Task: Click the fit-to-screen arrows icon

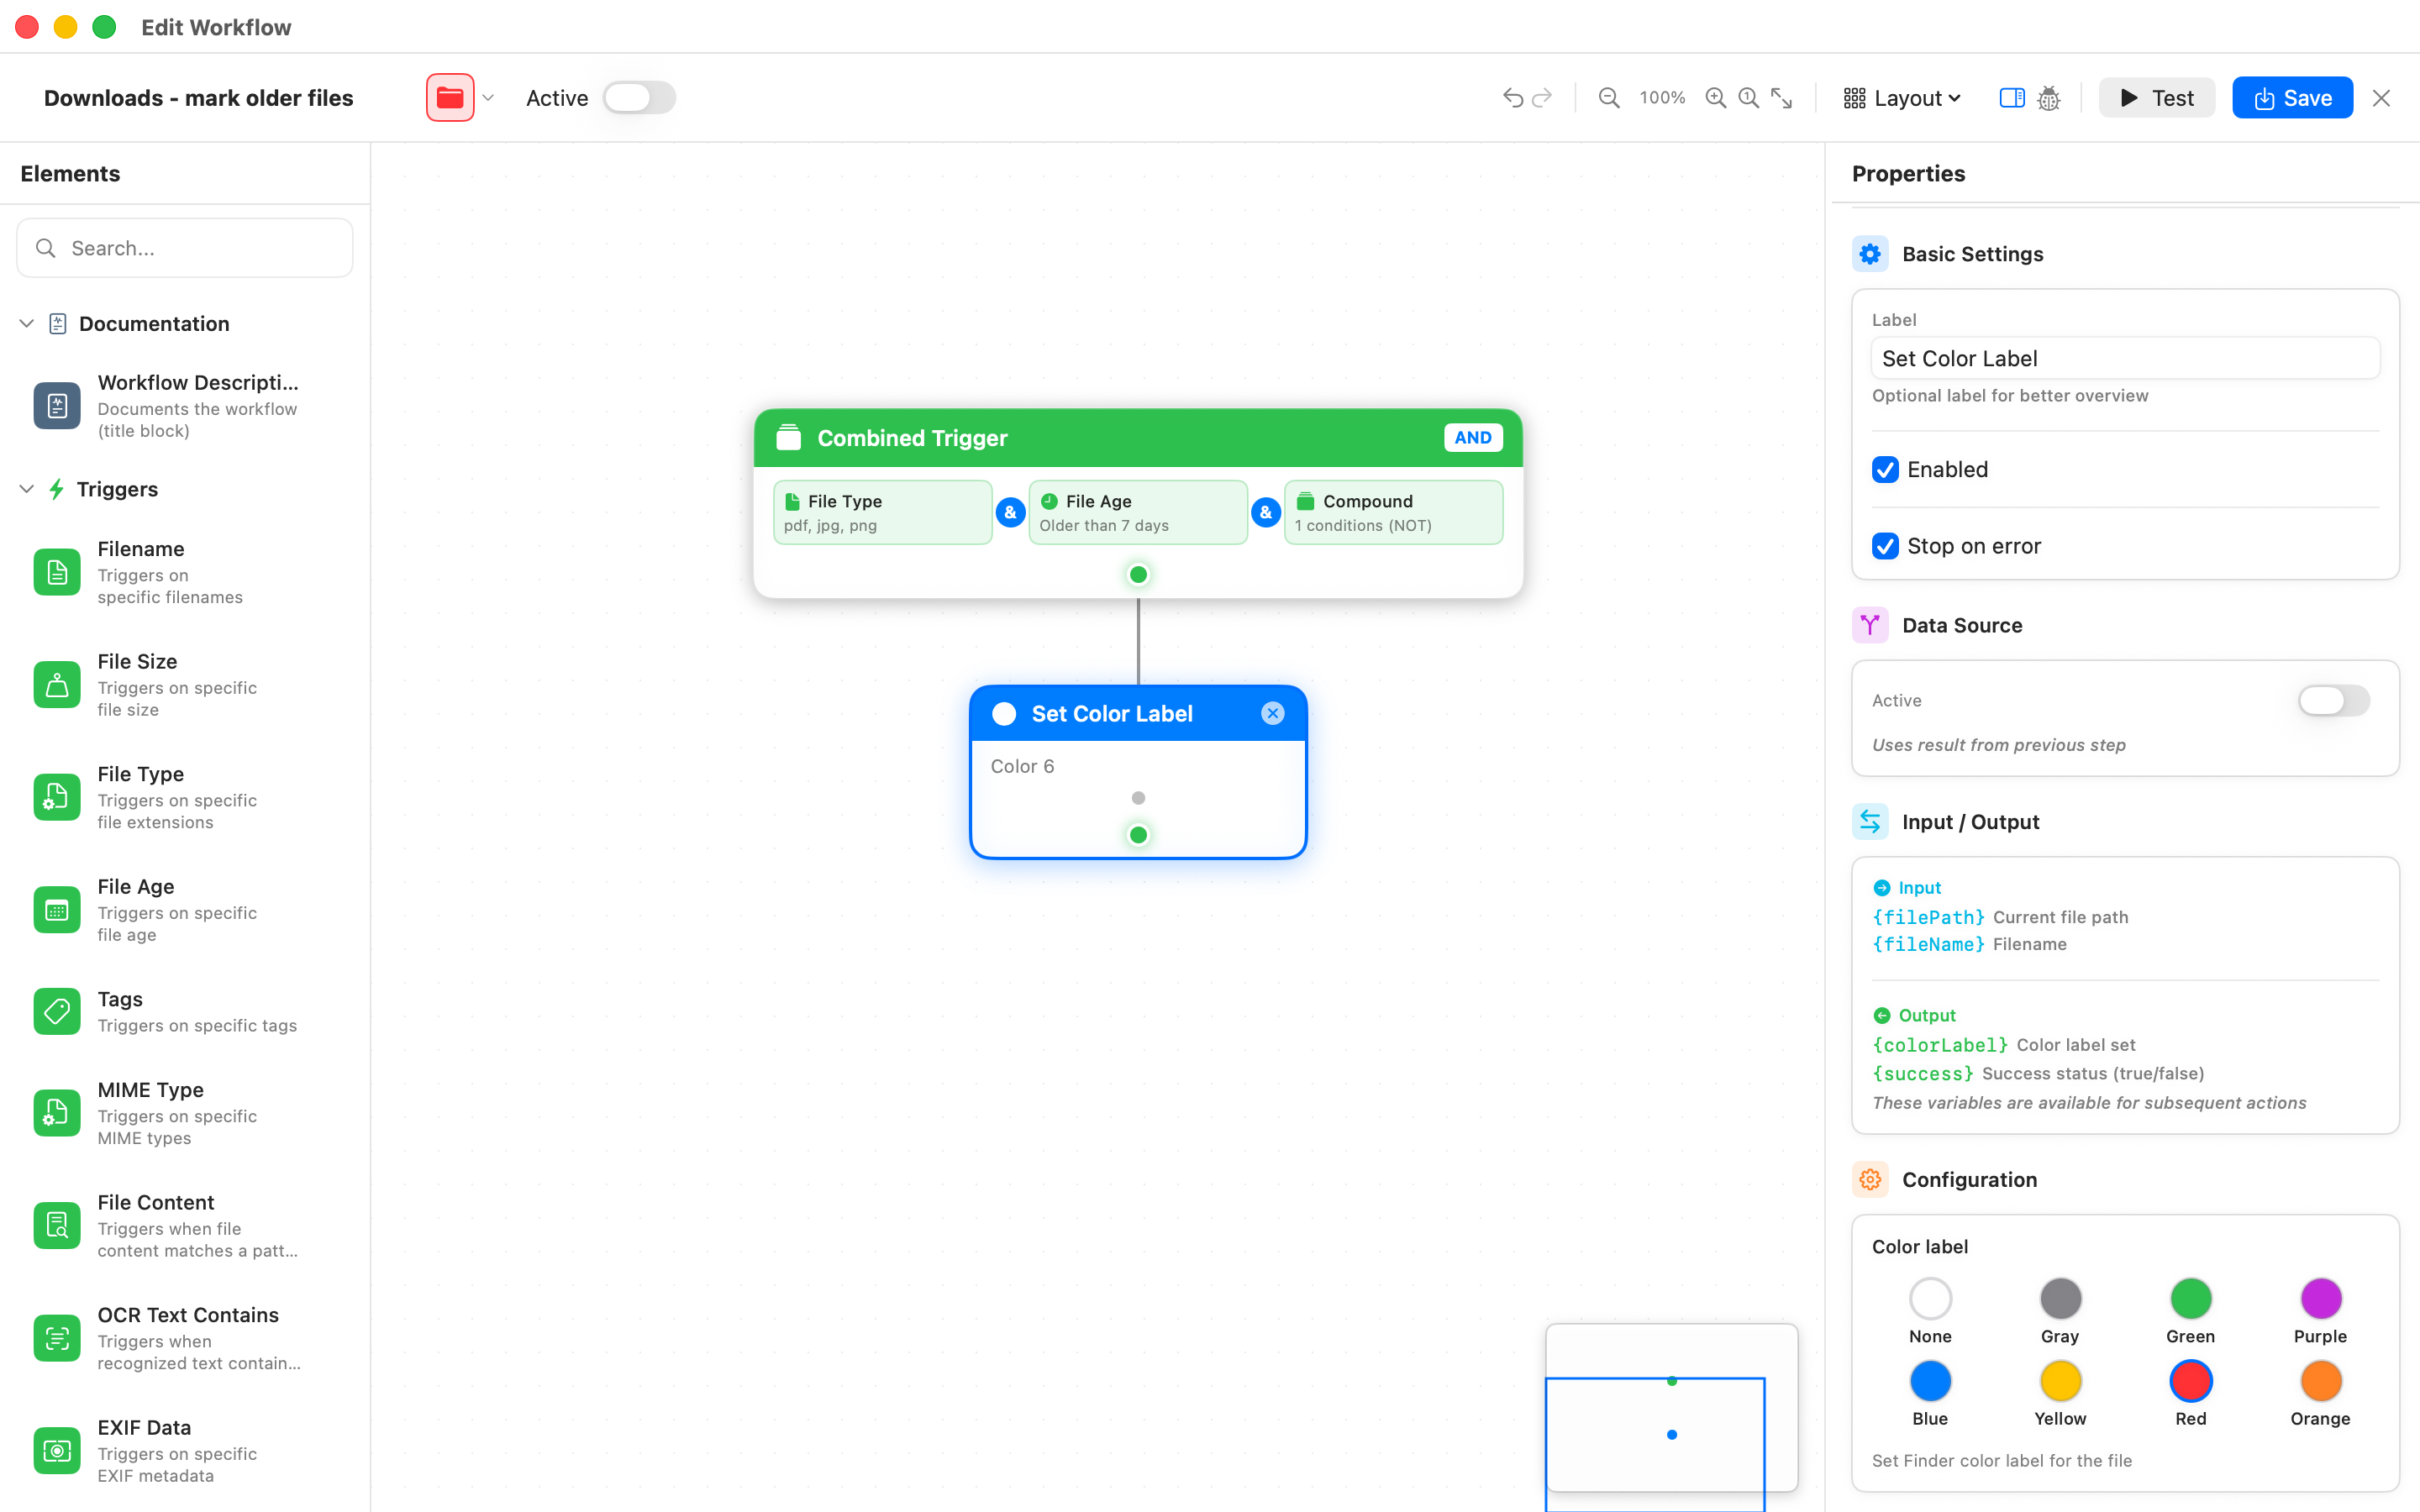Action: click(x=1781, y=97)
